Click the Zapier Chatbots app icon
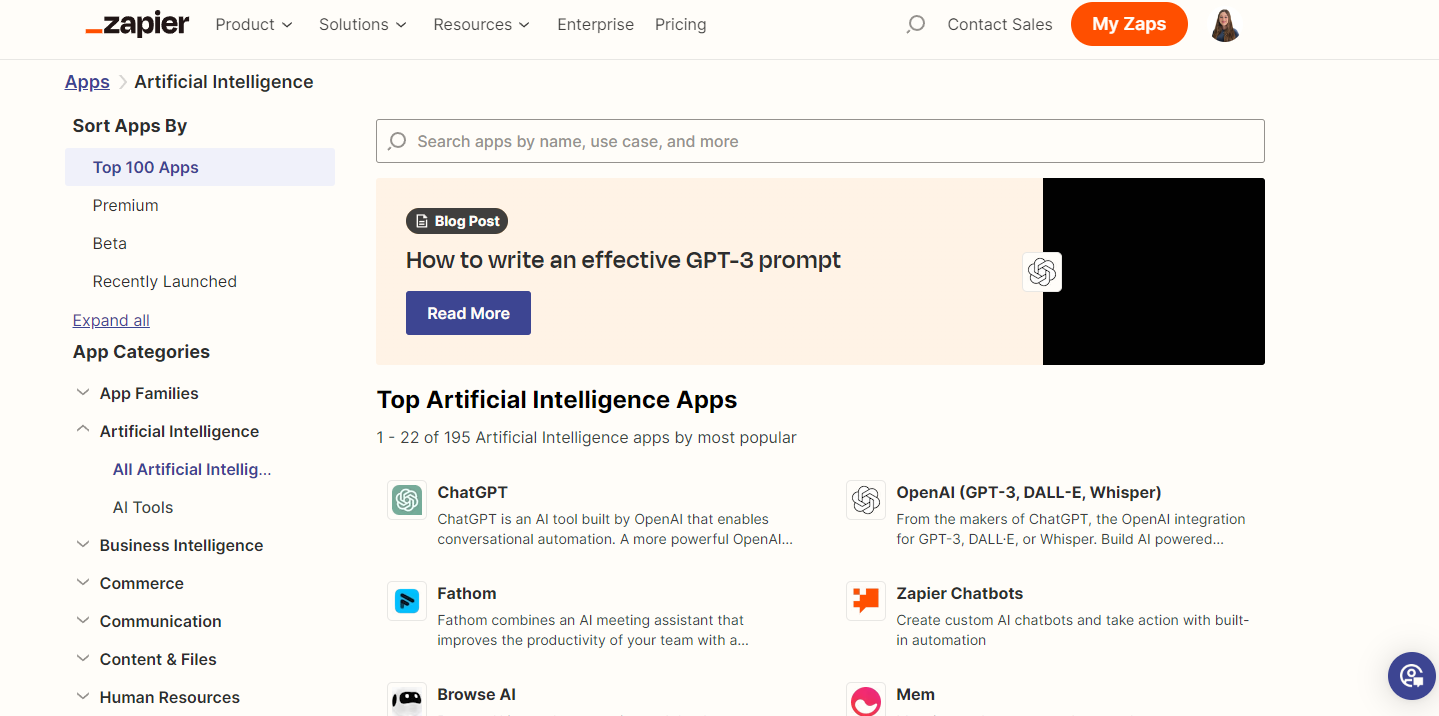This screenshot has height=716, width=1439. point(866,601)
